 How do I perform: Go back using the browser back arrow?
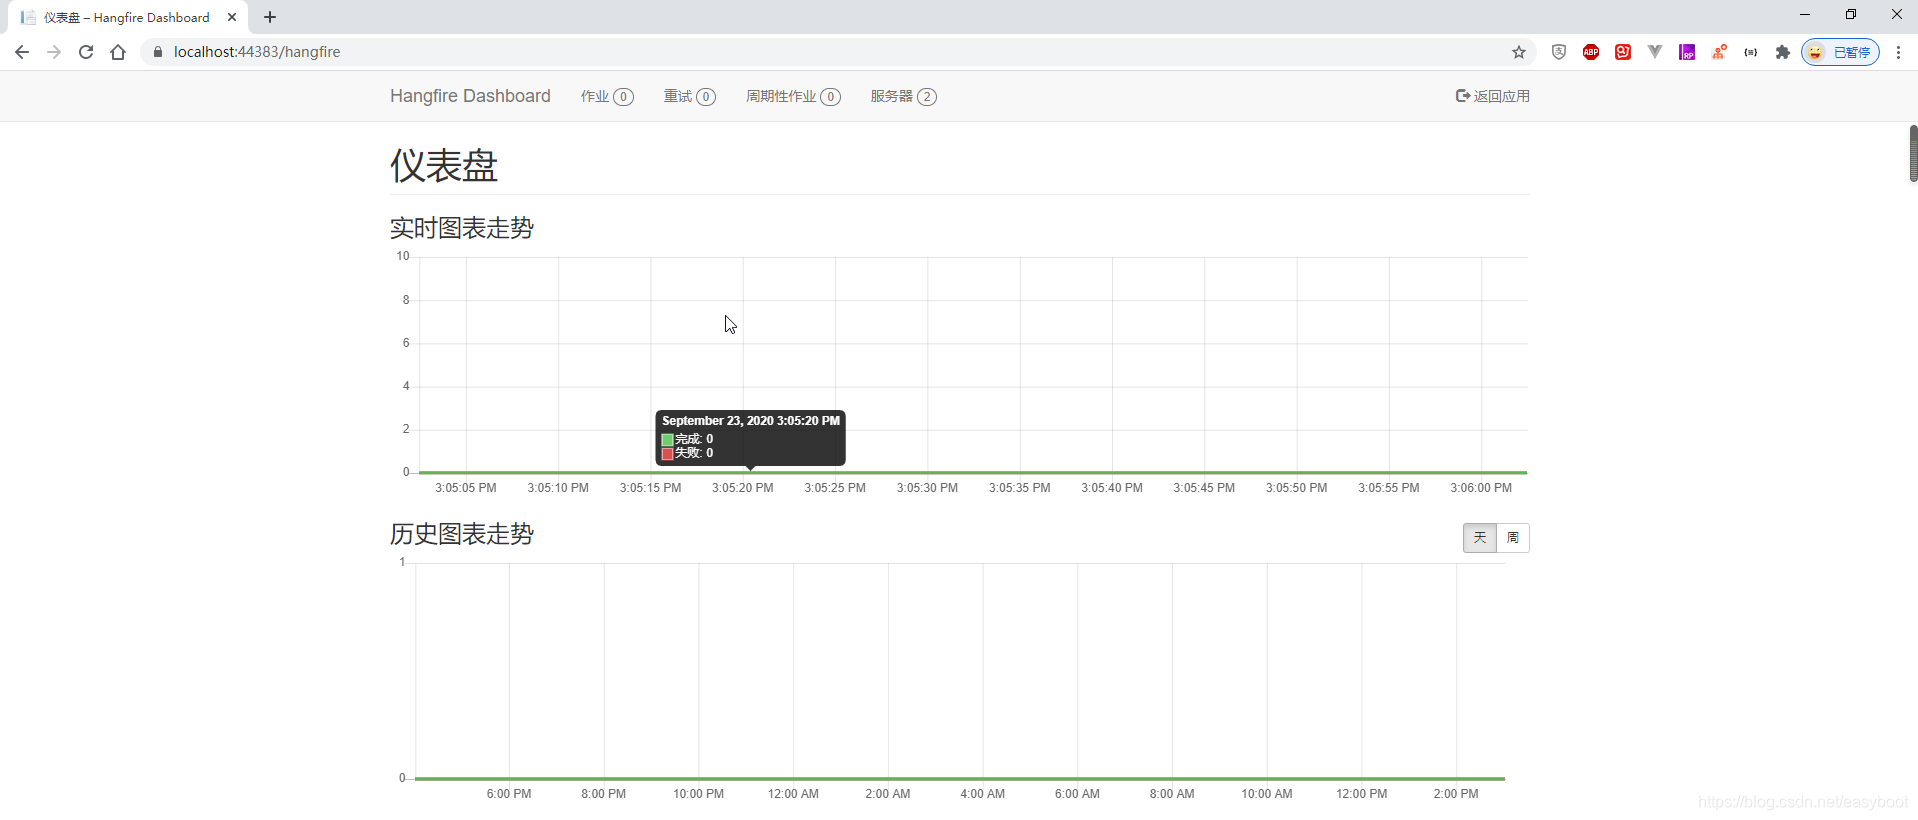pyautogui.click(x=22, y=52)
